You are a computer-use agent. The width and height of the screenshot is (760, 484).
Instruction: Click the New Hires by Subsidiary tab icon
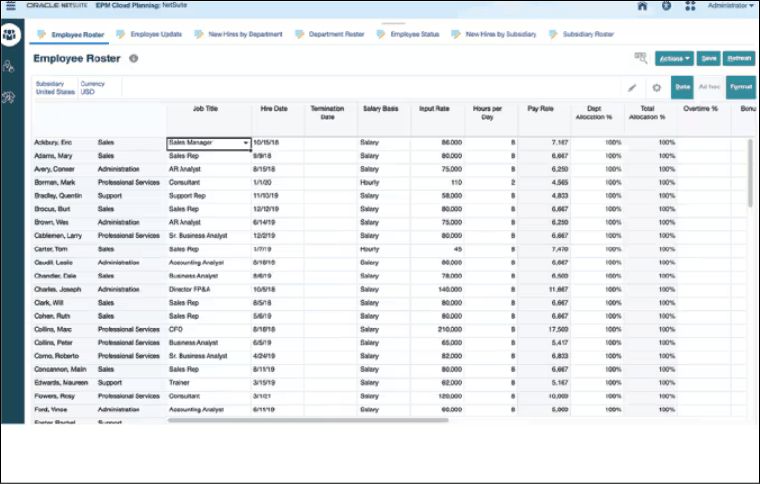456,34
